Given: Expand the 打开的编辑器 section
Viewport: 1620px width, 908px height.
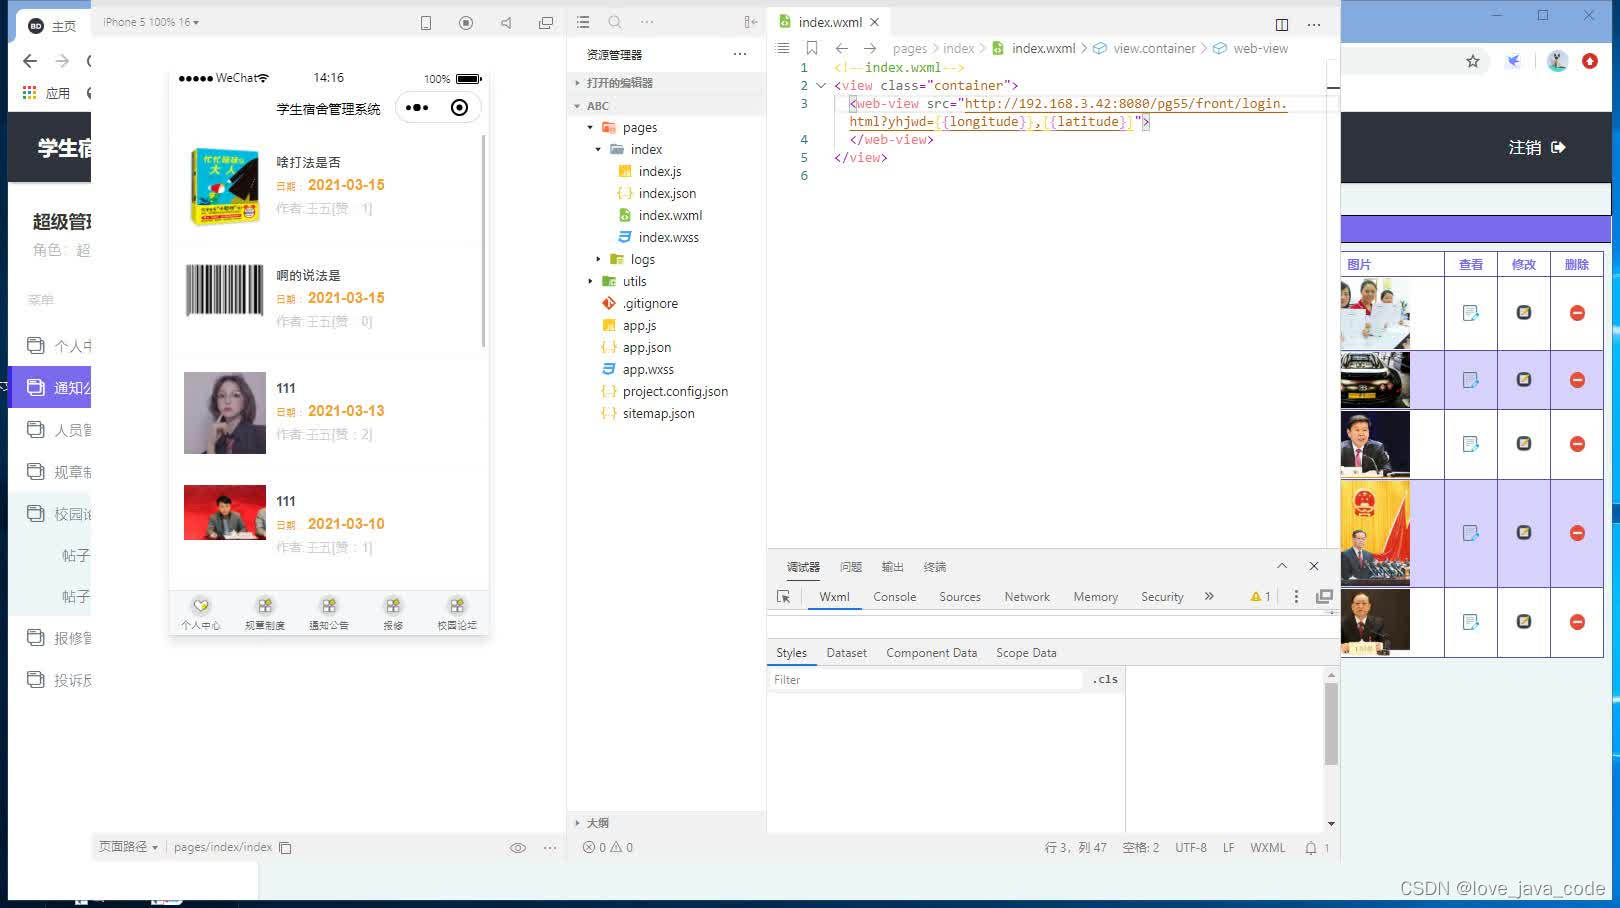Looking at the screenshot, I should click(666, 83).
